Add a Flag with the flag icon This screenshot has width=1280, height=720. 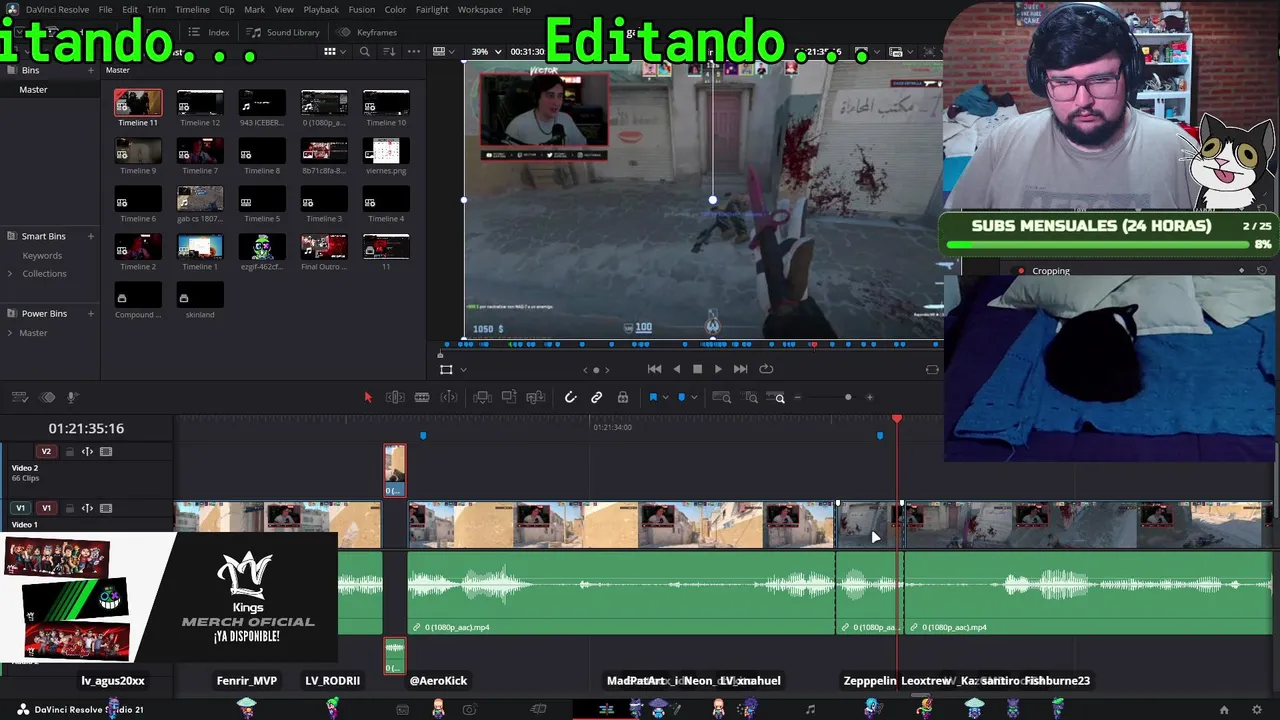[x=653, y=398]
